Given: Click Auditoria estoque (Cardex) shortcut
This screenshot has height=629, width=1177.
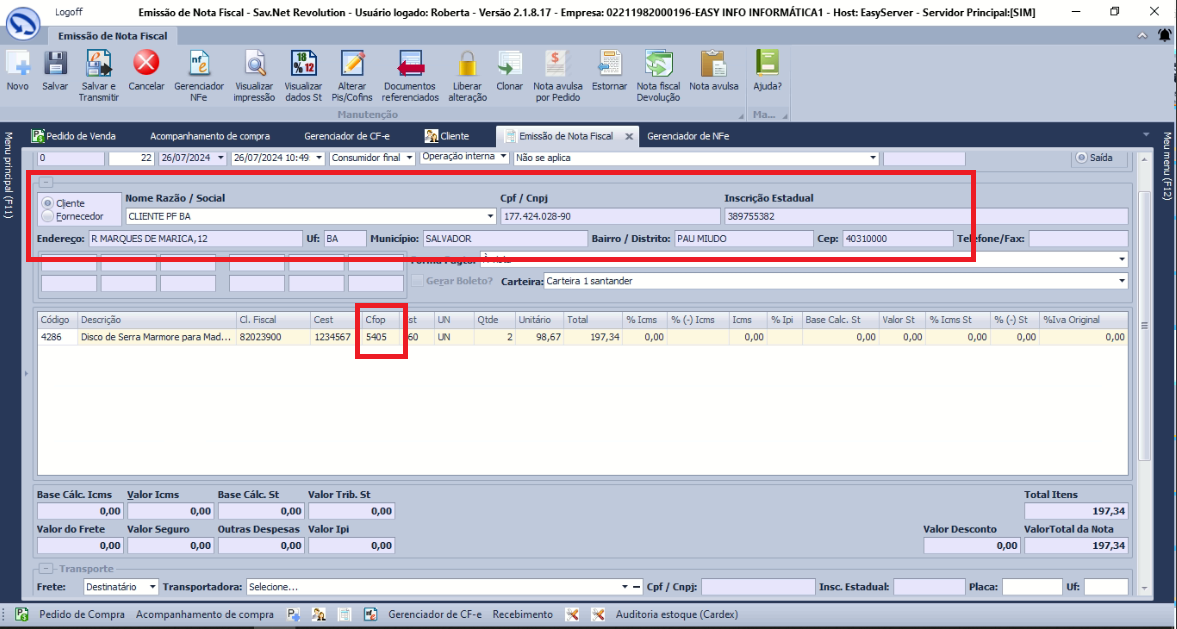Looking at the screenshot, I should (x=676, y=614).
